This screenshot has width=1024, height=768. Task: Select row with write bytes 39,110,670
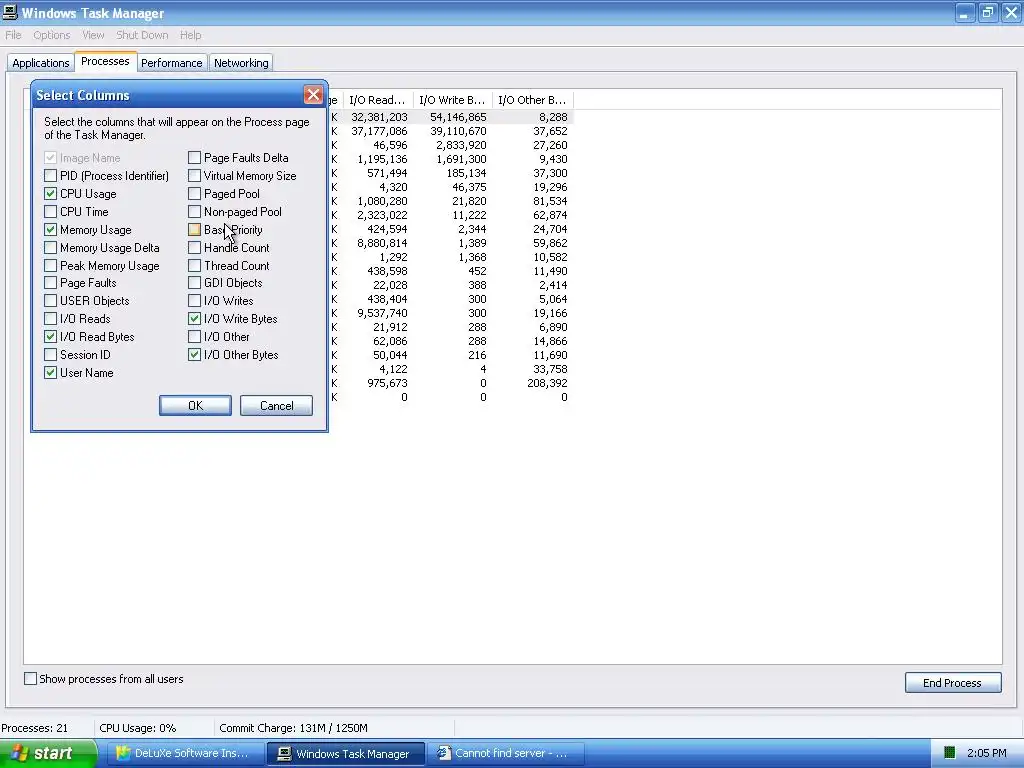pos(452,131)
